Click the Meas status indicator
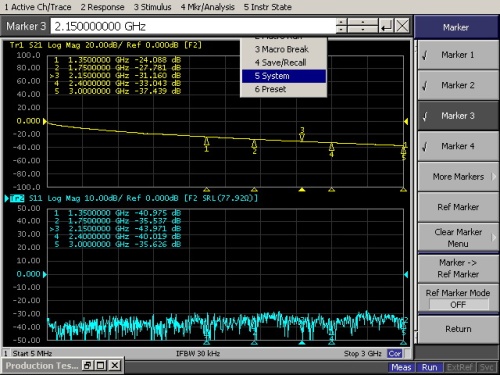 (x=401, y=367)
